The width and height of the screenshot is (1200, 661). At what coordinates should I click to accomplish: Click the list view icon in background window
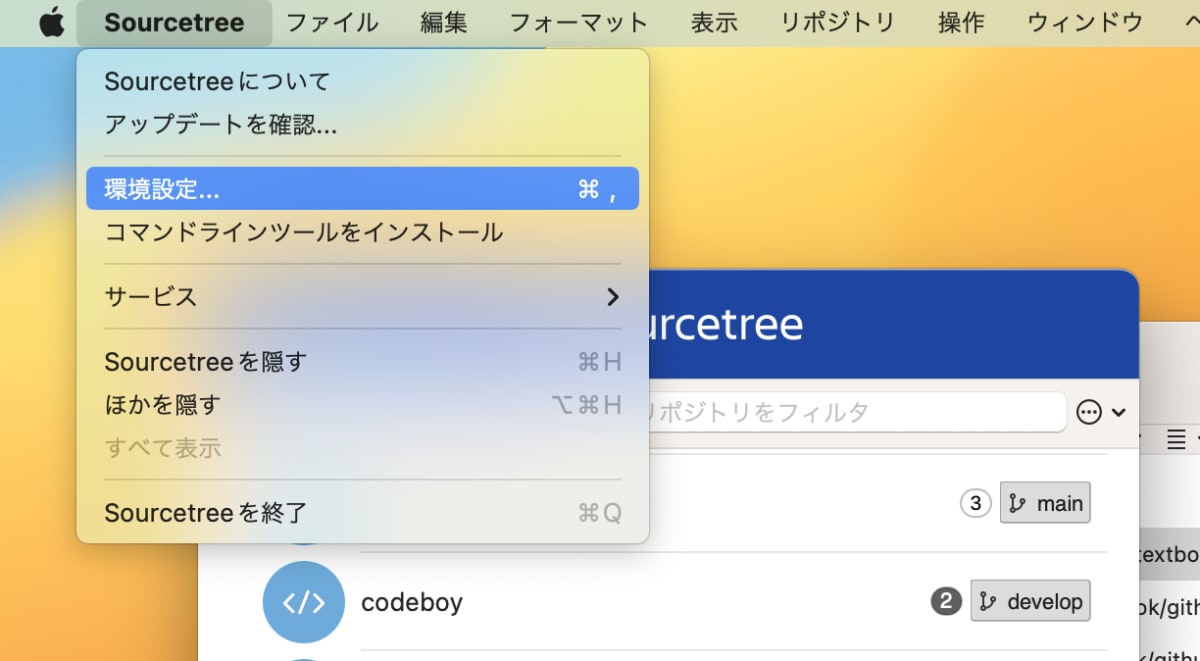1176,439
